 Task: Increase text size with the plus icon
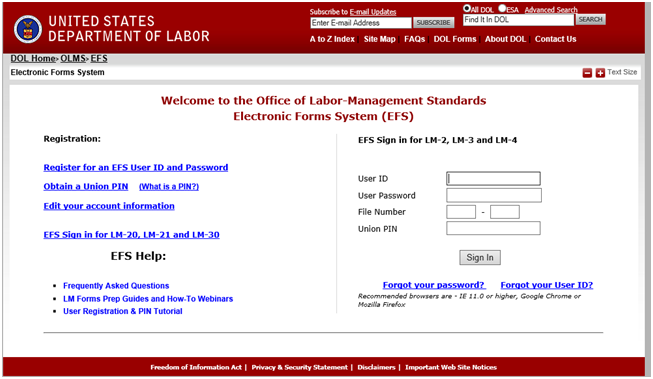[x=600, y=73]
